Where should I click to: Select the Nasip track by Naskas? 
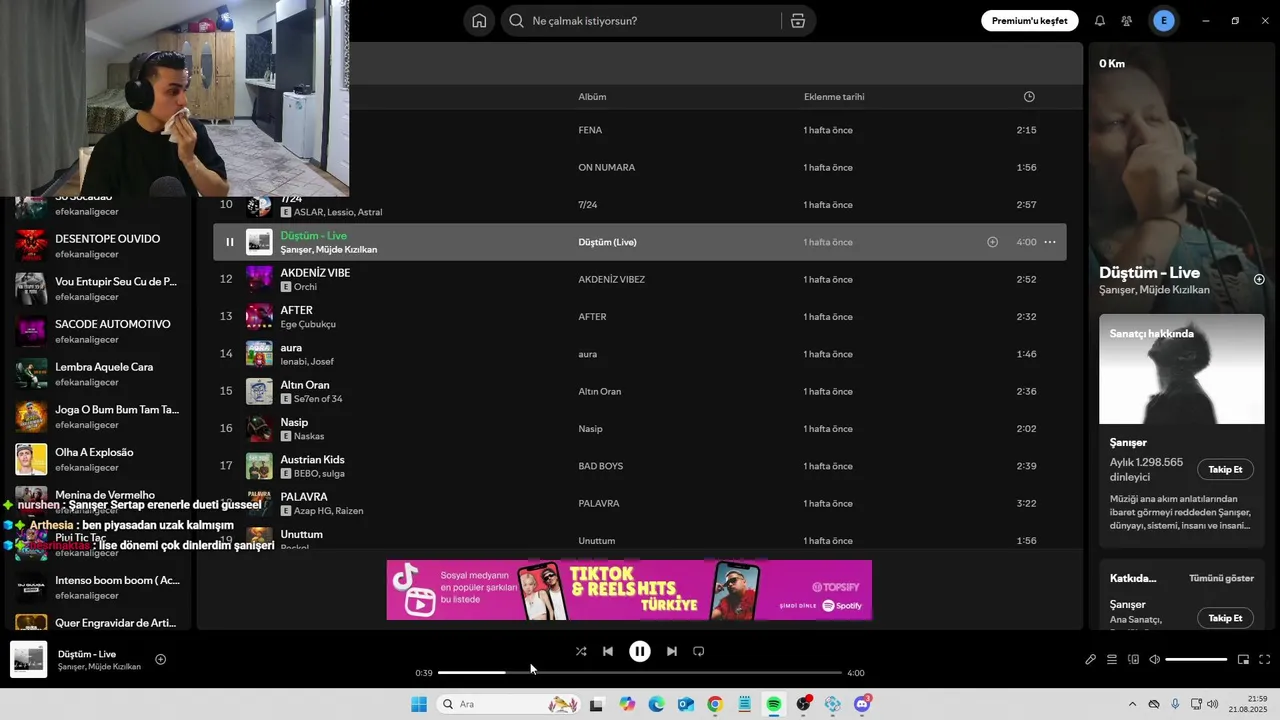click(640, 429)
